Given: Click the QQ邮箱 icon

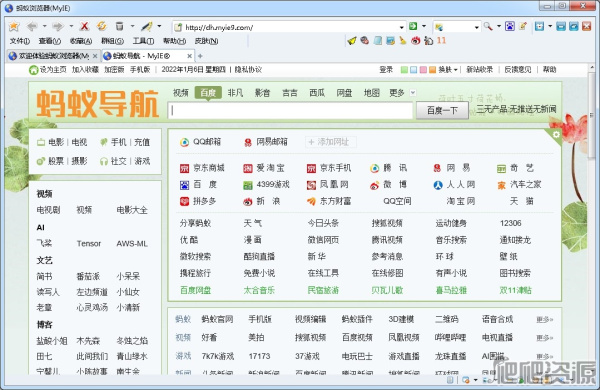Looking at the screenshot, I should (x=184, y=142).
